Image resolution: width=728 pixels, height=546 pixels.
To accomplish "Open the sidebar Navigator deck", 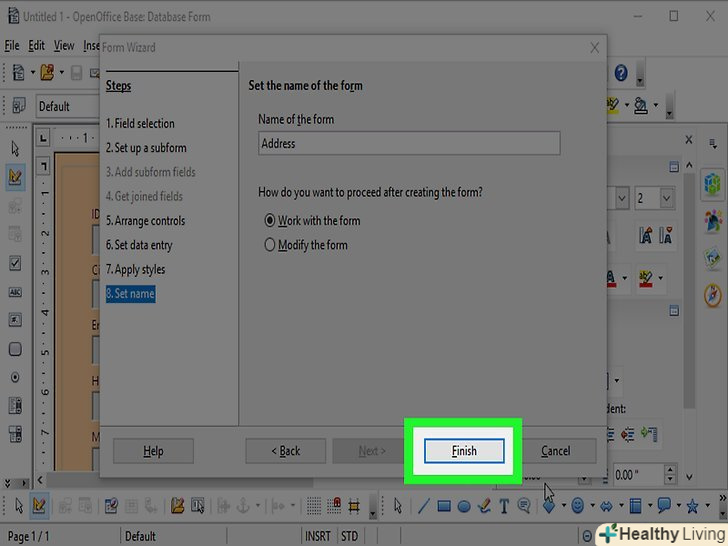I will coord(713,295).
